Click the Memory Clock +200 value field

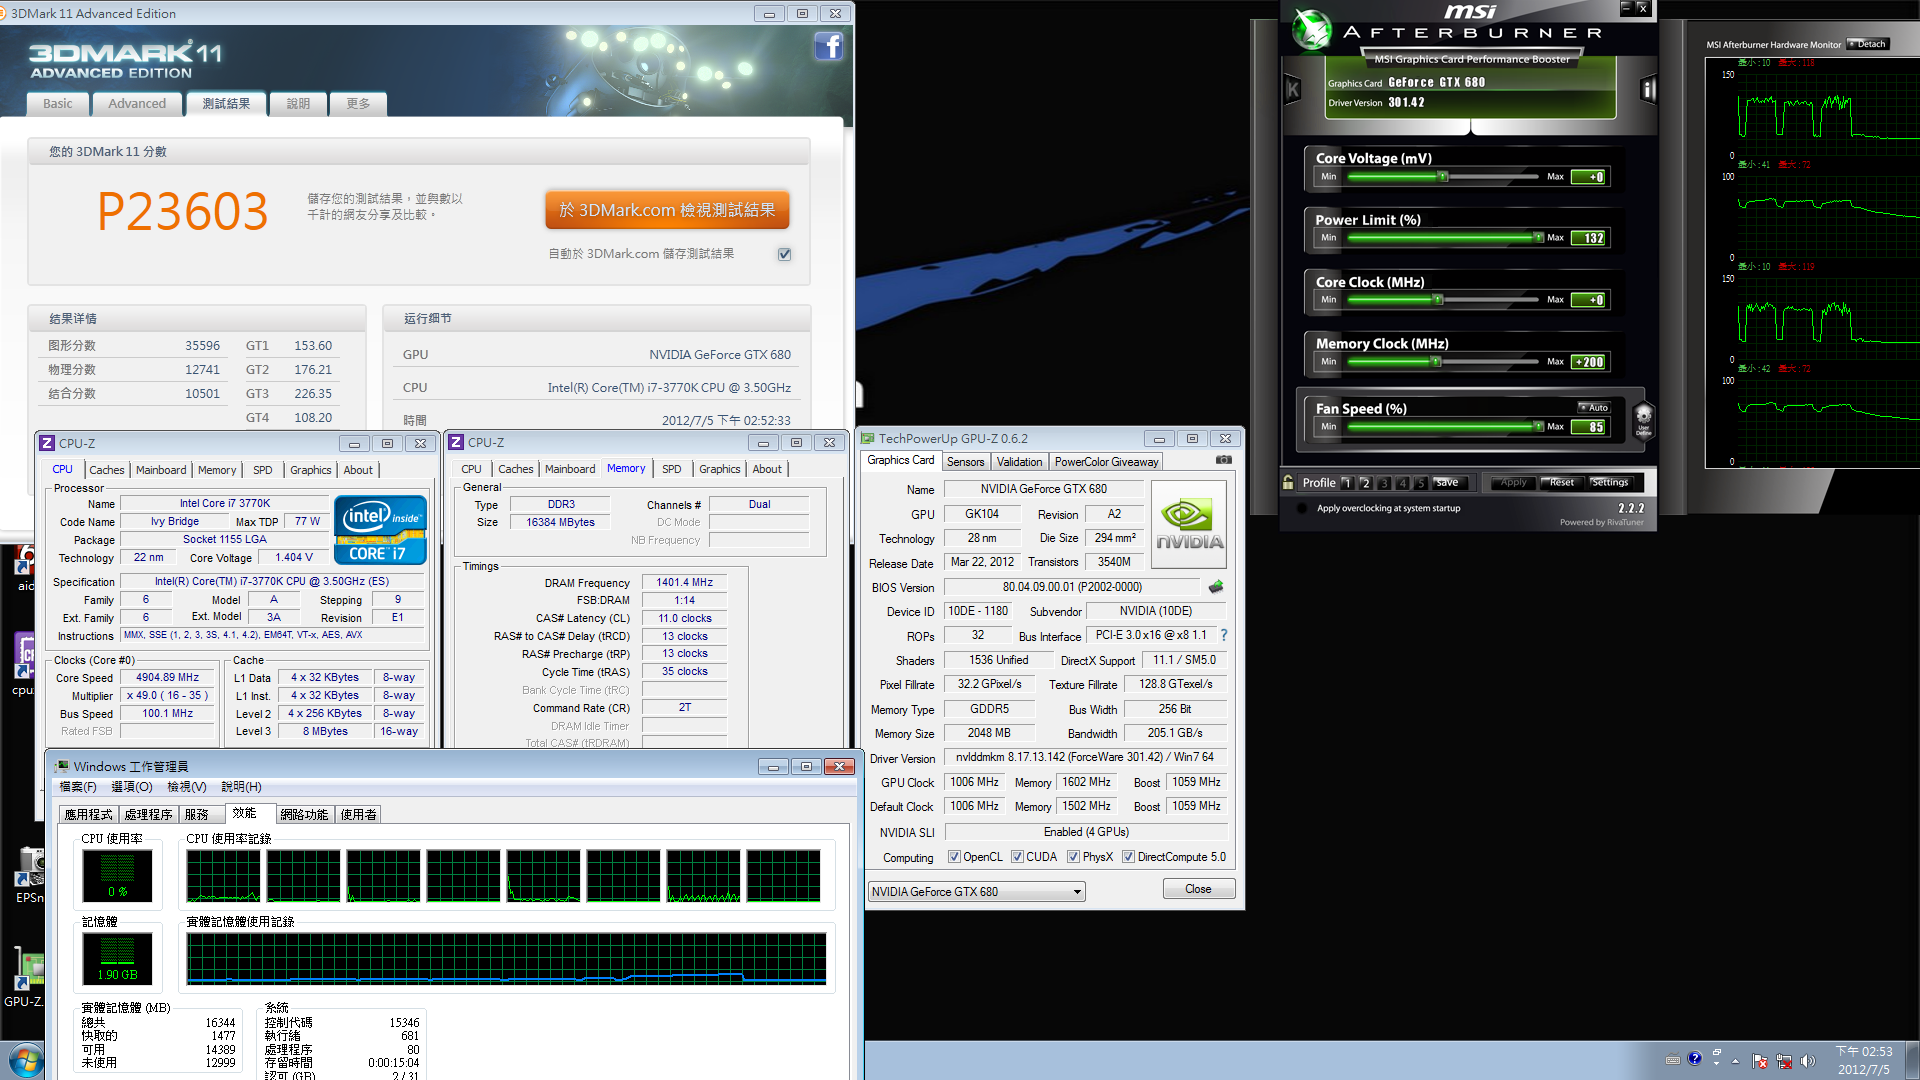(x=1588, y=362)
